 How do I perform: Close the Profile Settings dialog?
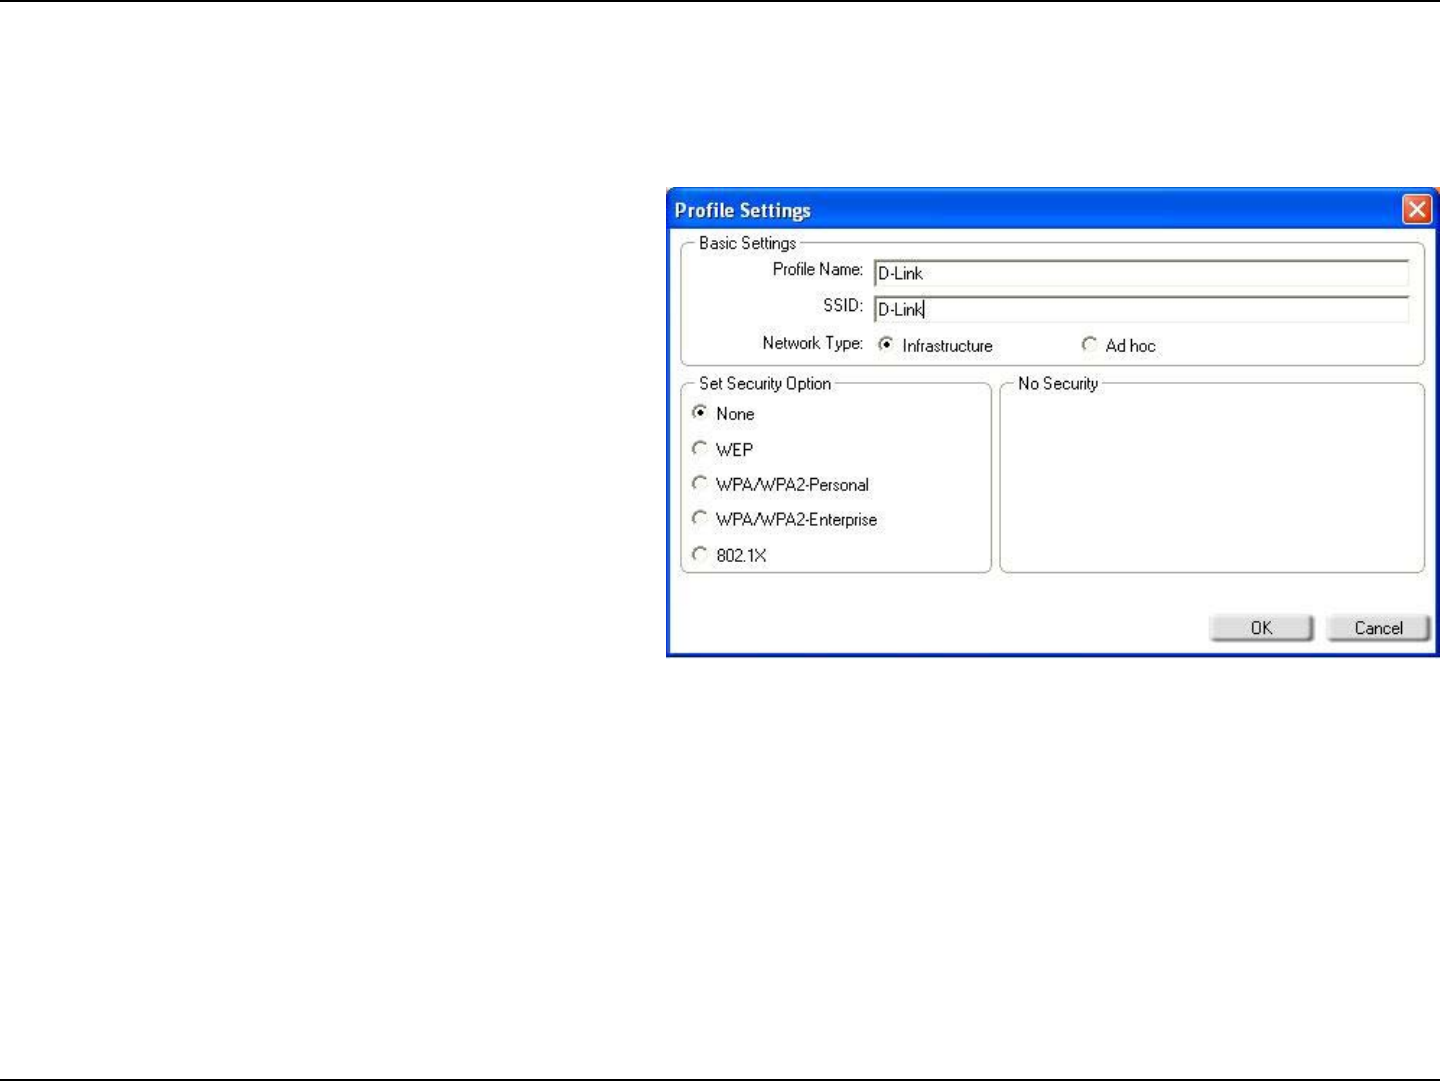tap(1417, 210)
